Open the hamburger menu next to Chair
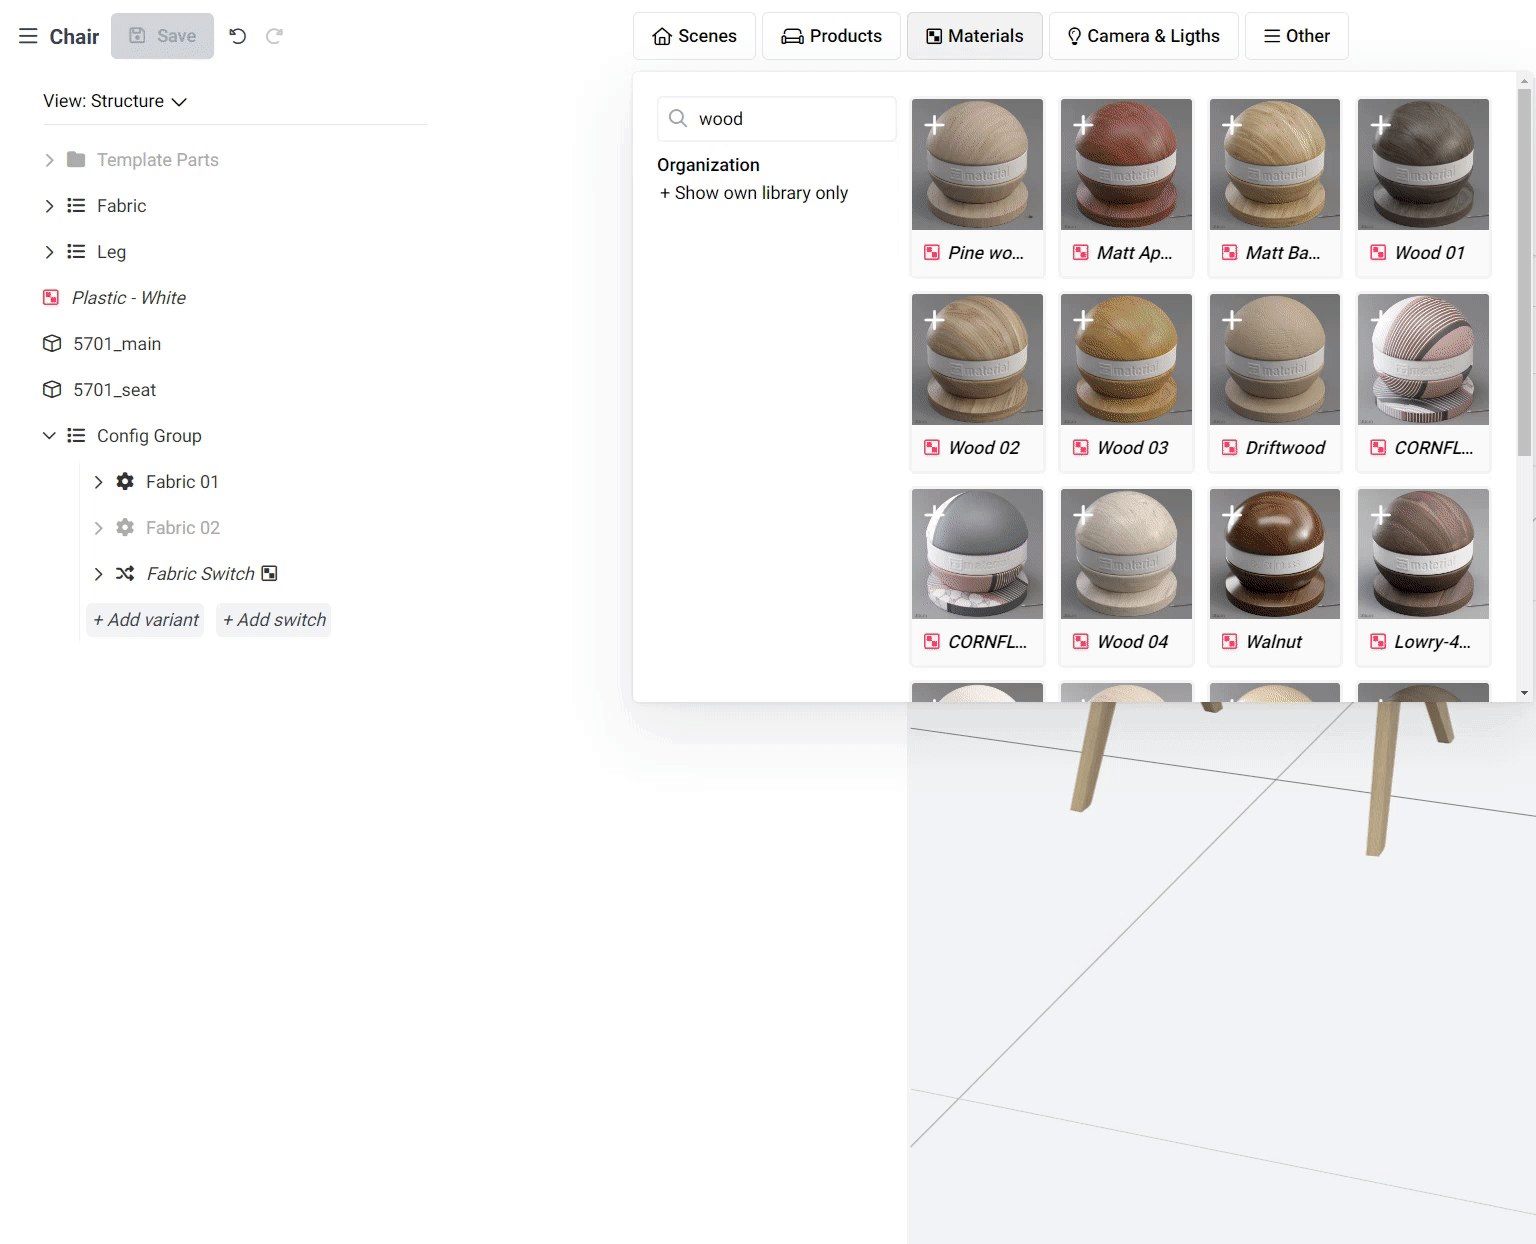 28,37
